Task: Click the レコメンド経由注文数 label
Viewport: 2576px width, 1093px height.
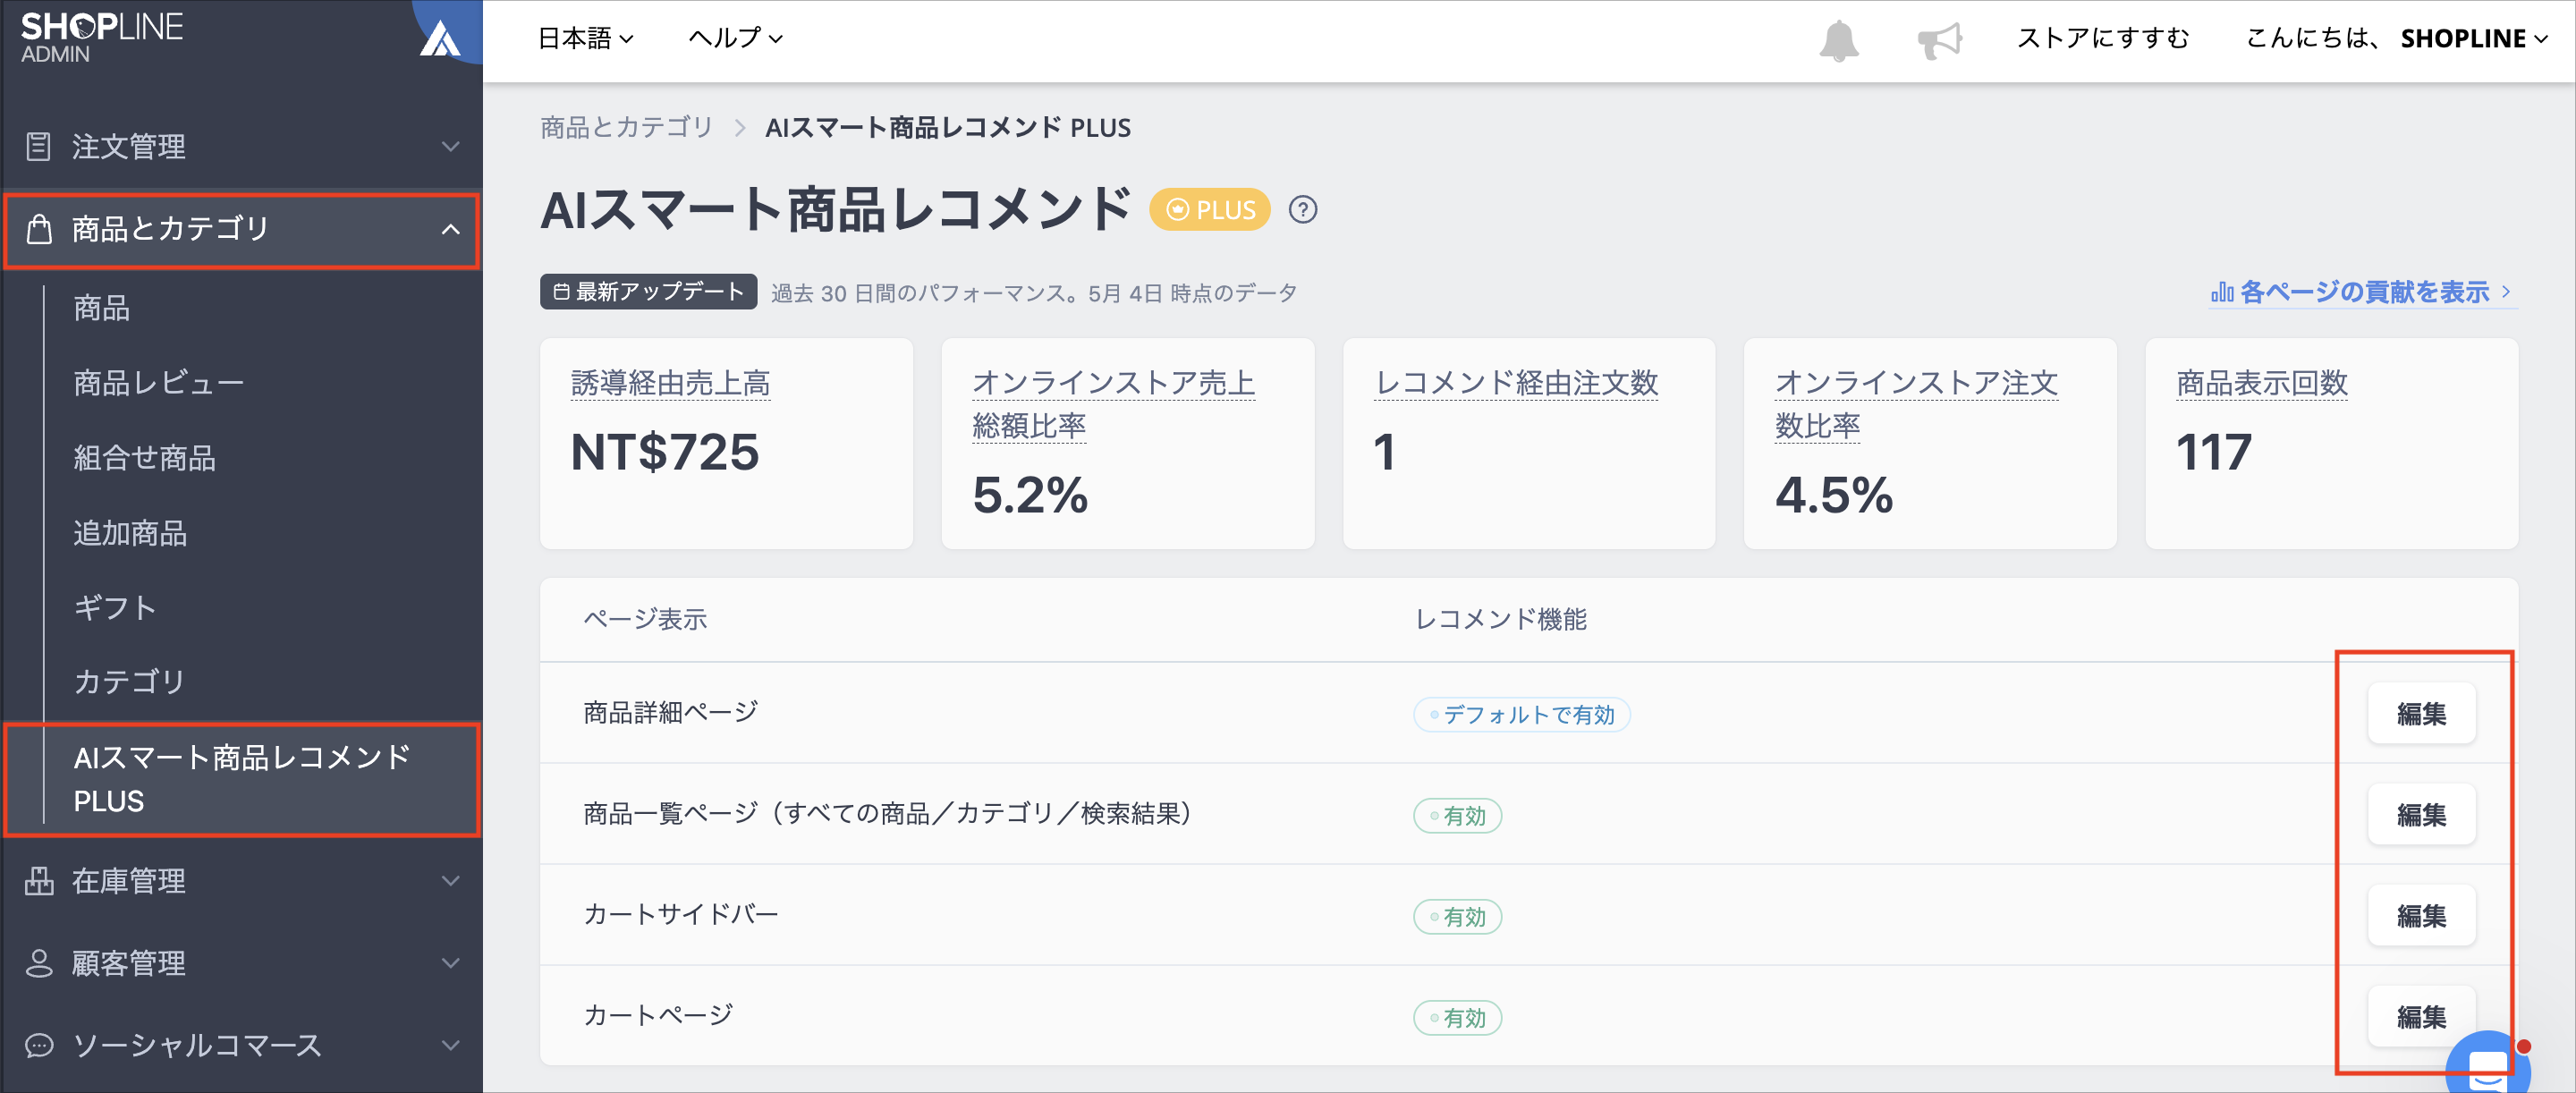Action: tap(1516, 383)
